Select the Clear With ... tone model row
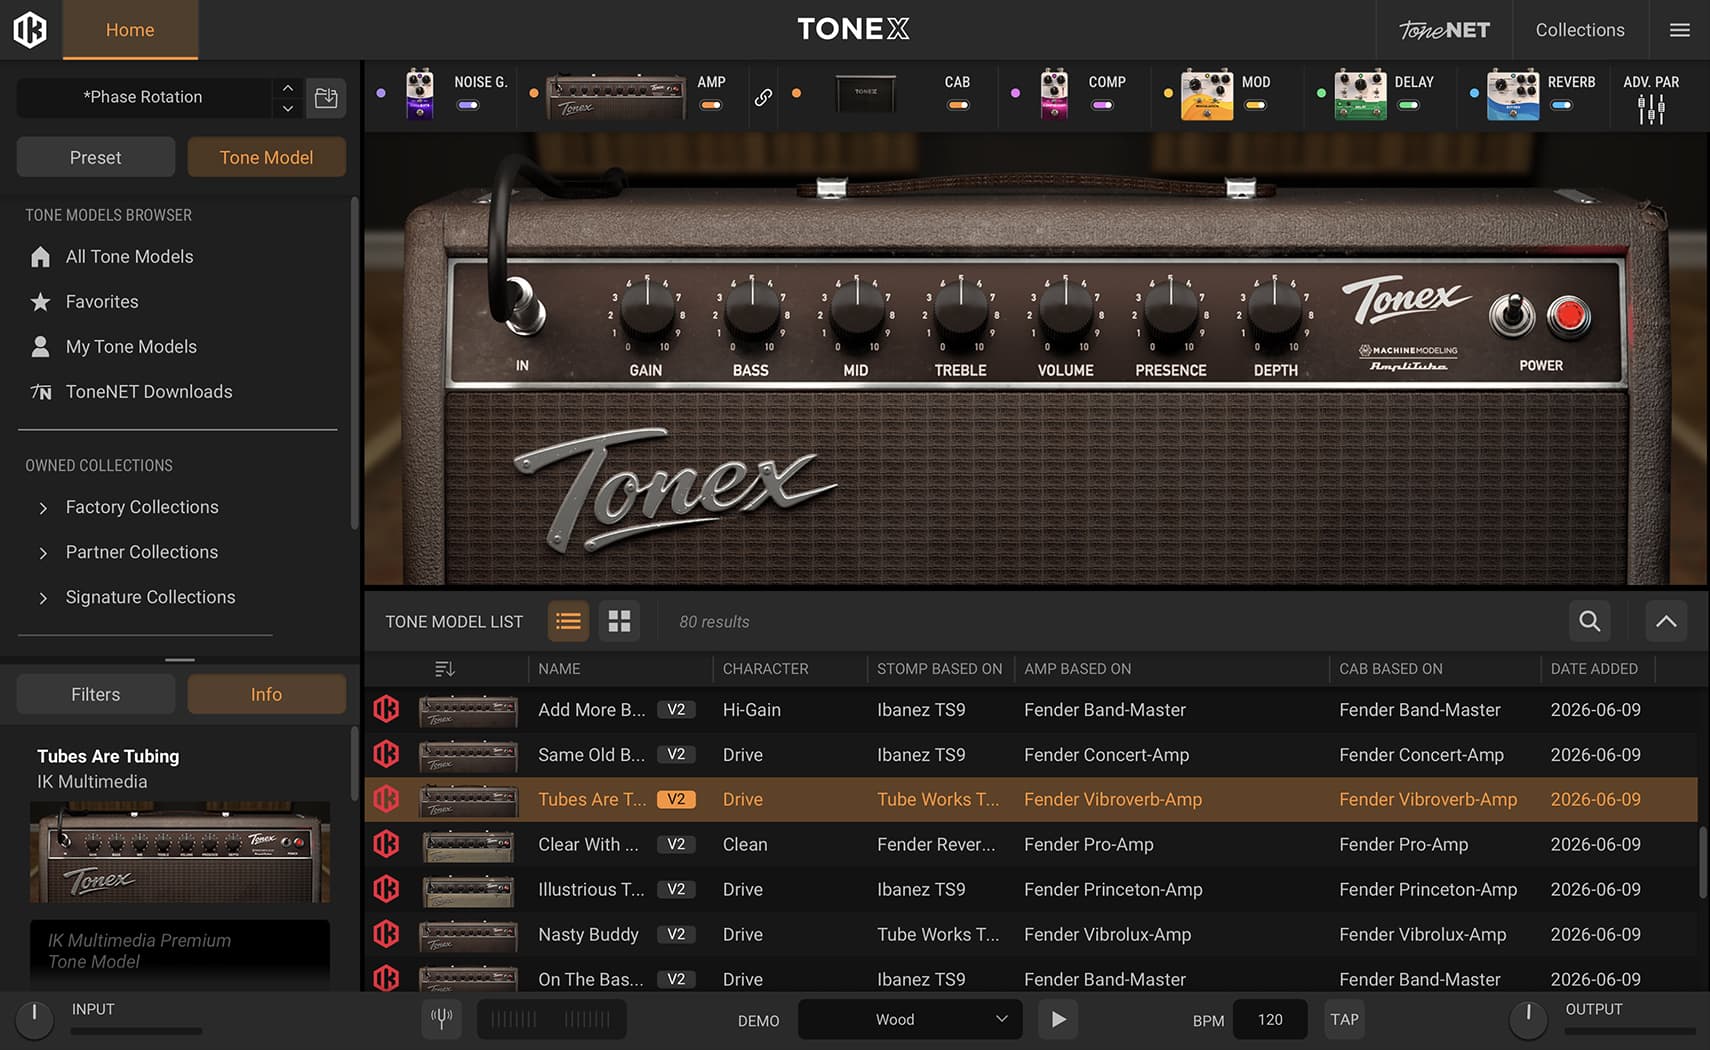This screenshot has height=1050, width=1710. click(x=1031, y=844)
